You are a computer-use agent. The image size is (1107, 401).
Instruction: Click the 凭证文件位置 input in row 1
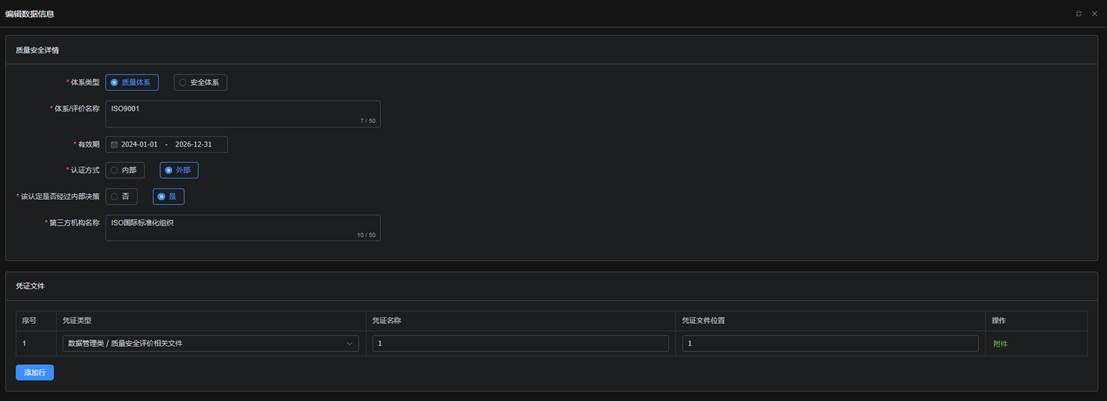point(830,344)
